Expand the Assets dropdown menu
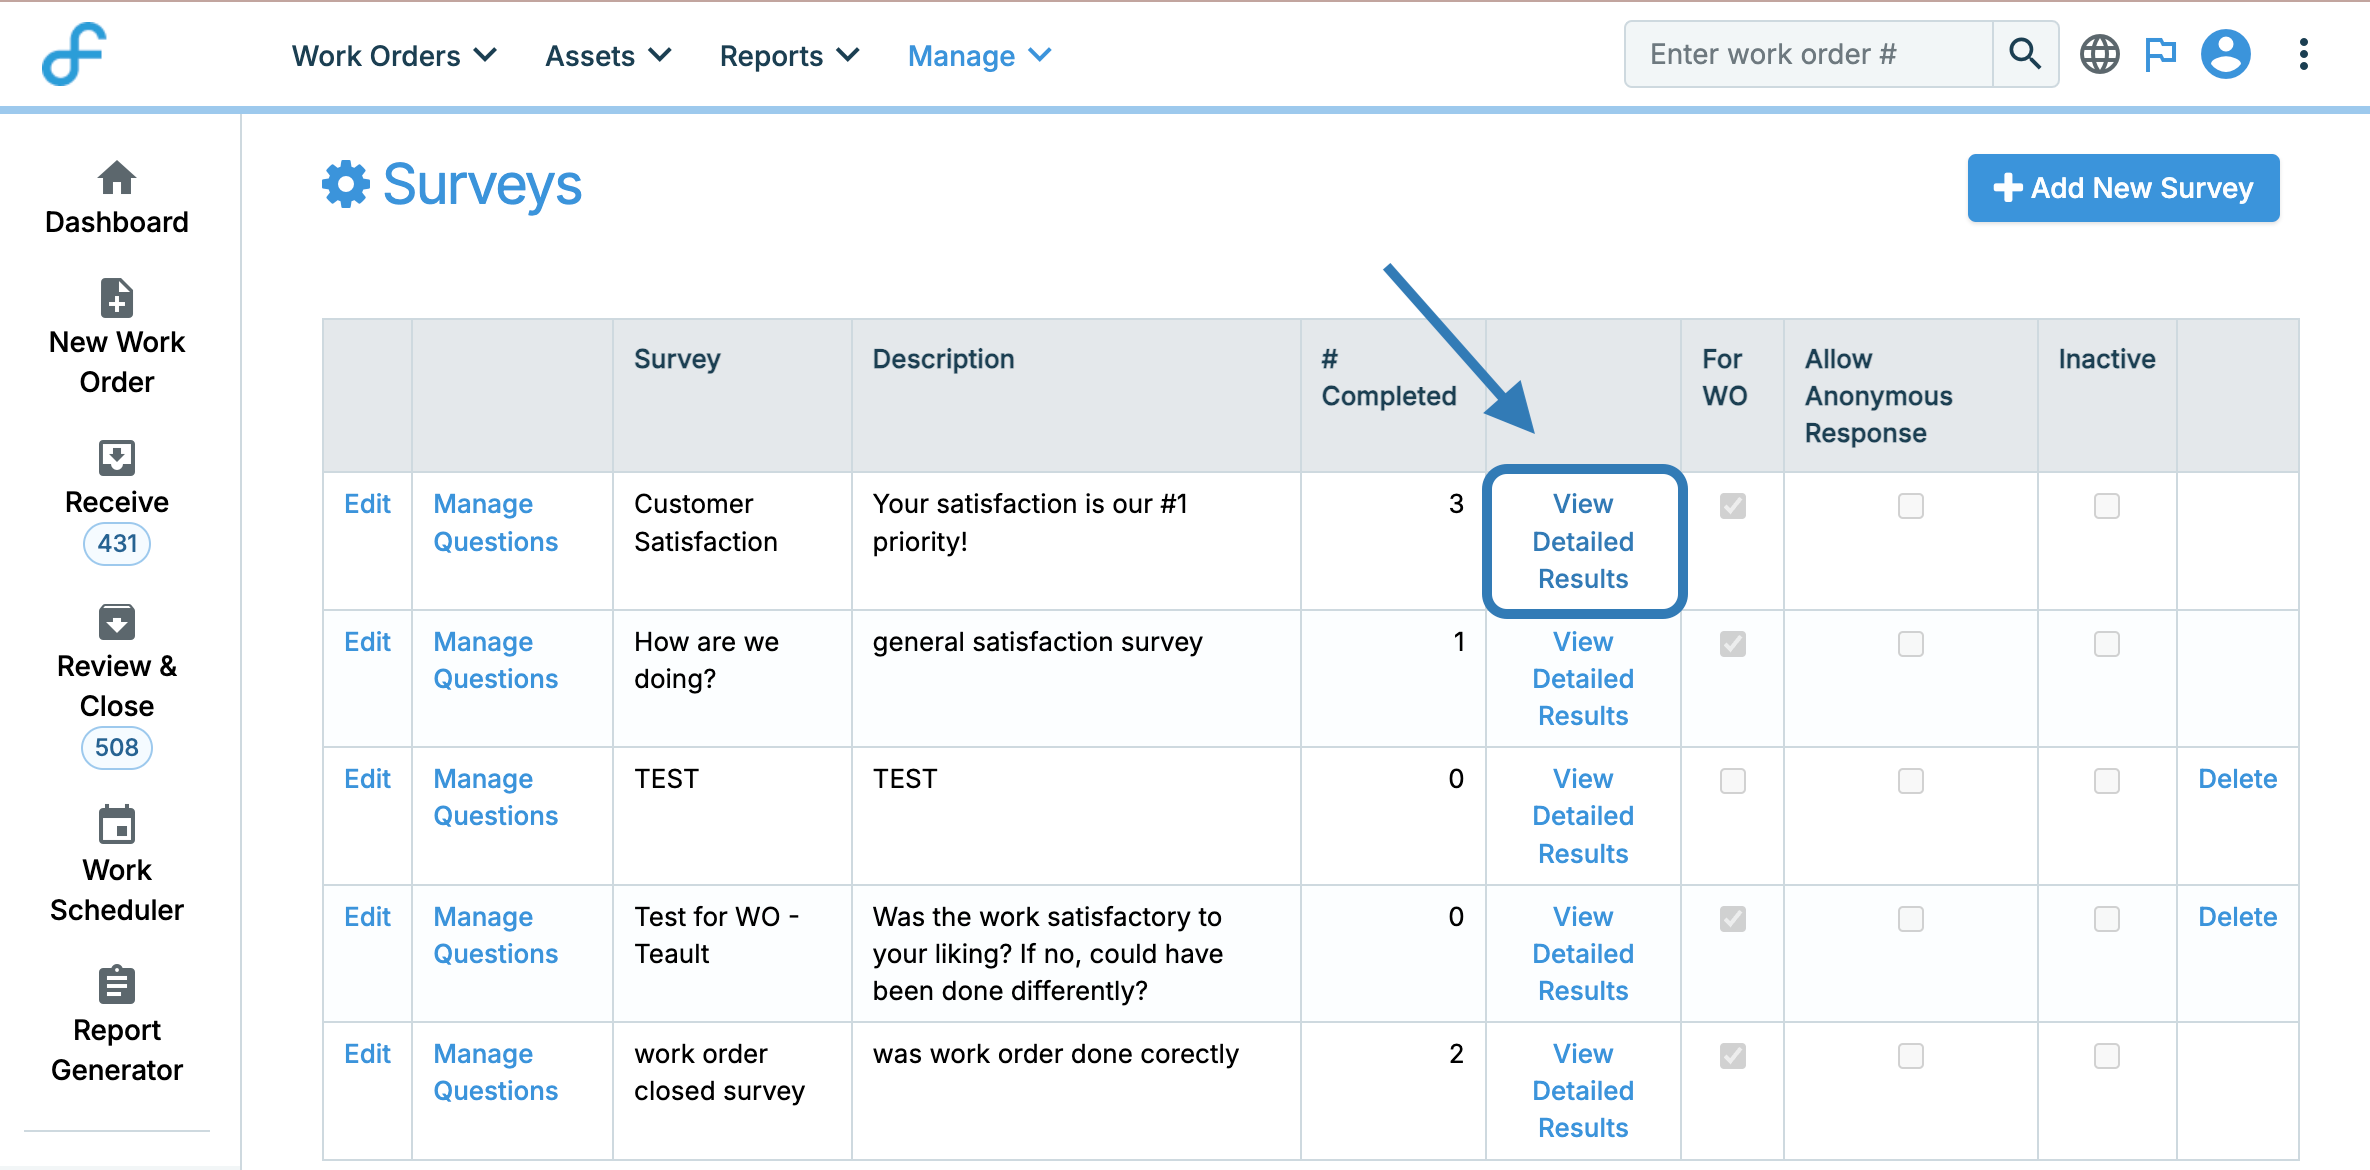Screen dimensions: 2370x1170 pos(607,56)
